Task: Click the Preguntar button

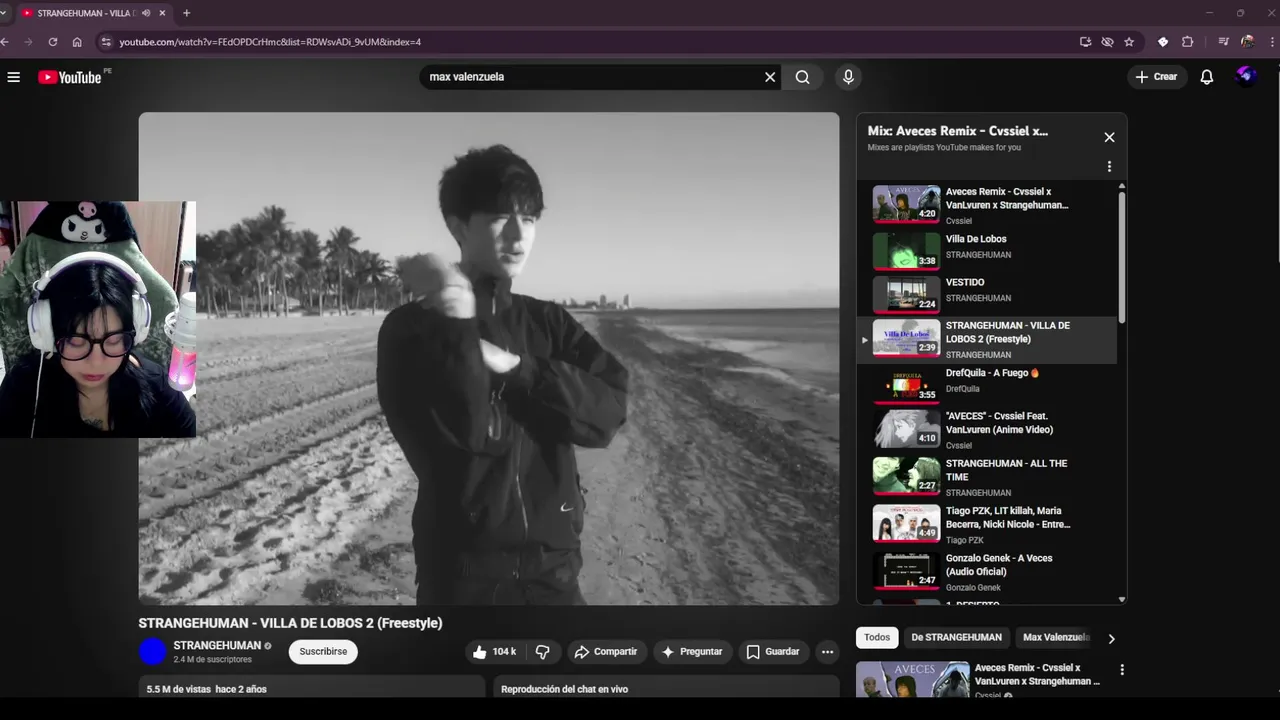Action: pos(692,652)
